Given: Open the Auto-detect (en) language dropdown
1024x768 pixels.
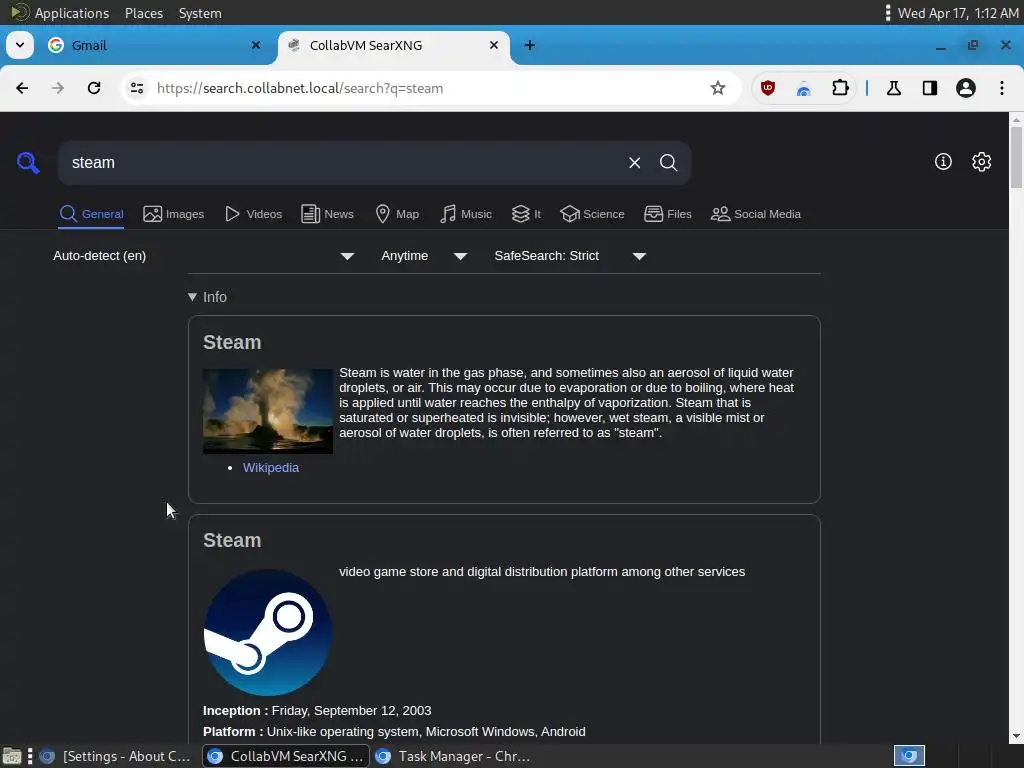Looking at the screenshot, I should [204, 256].
